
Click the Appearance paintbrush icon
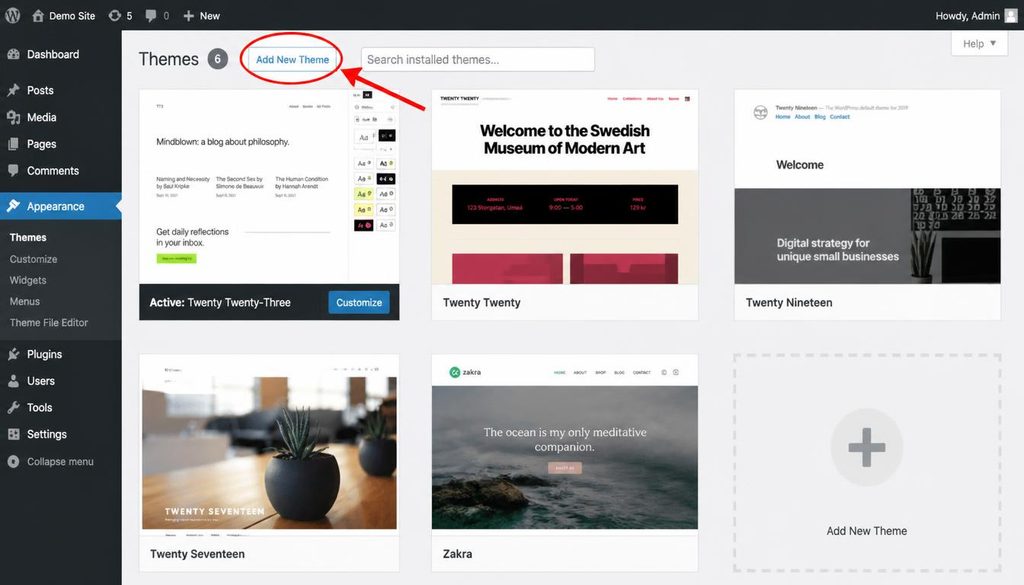[x=14, y=206]
